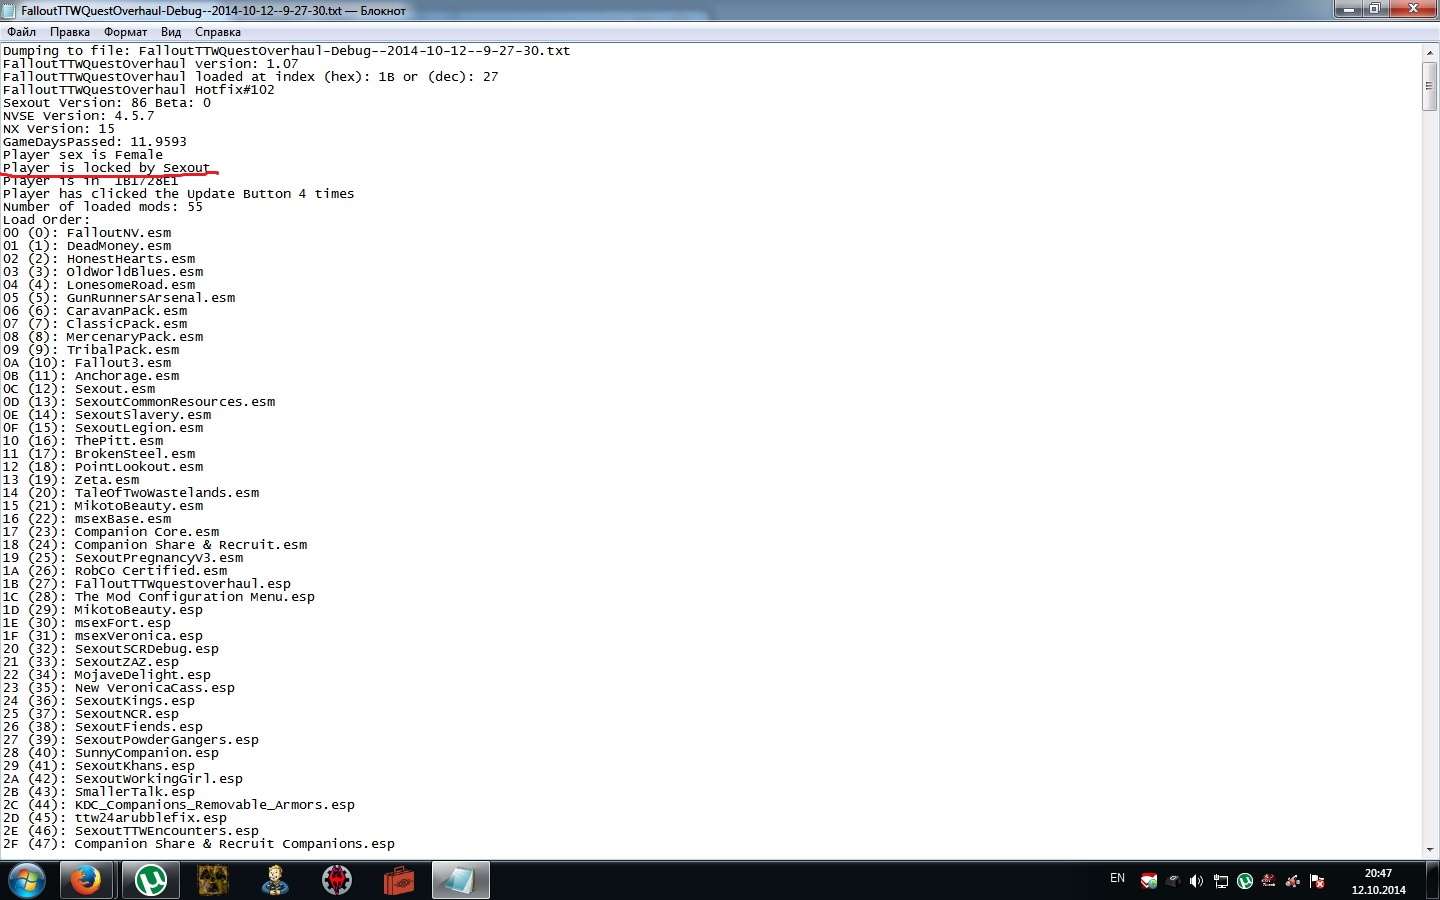1440x900 pixels.
Task: Open the Правка menu
Action: [70, 32]
